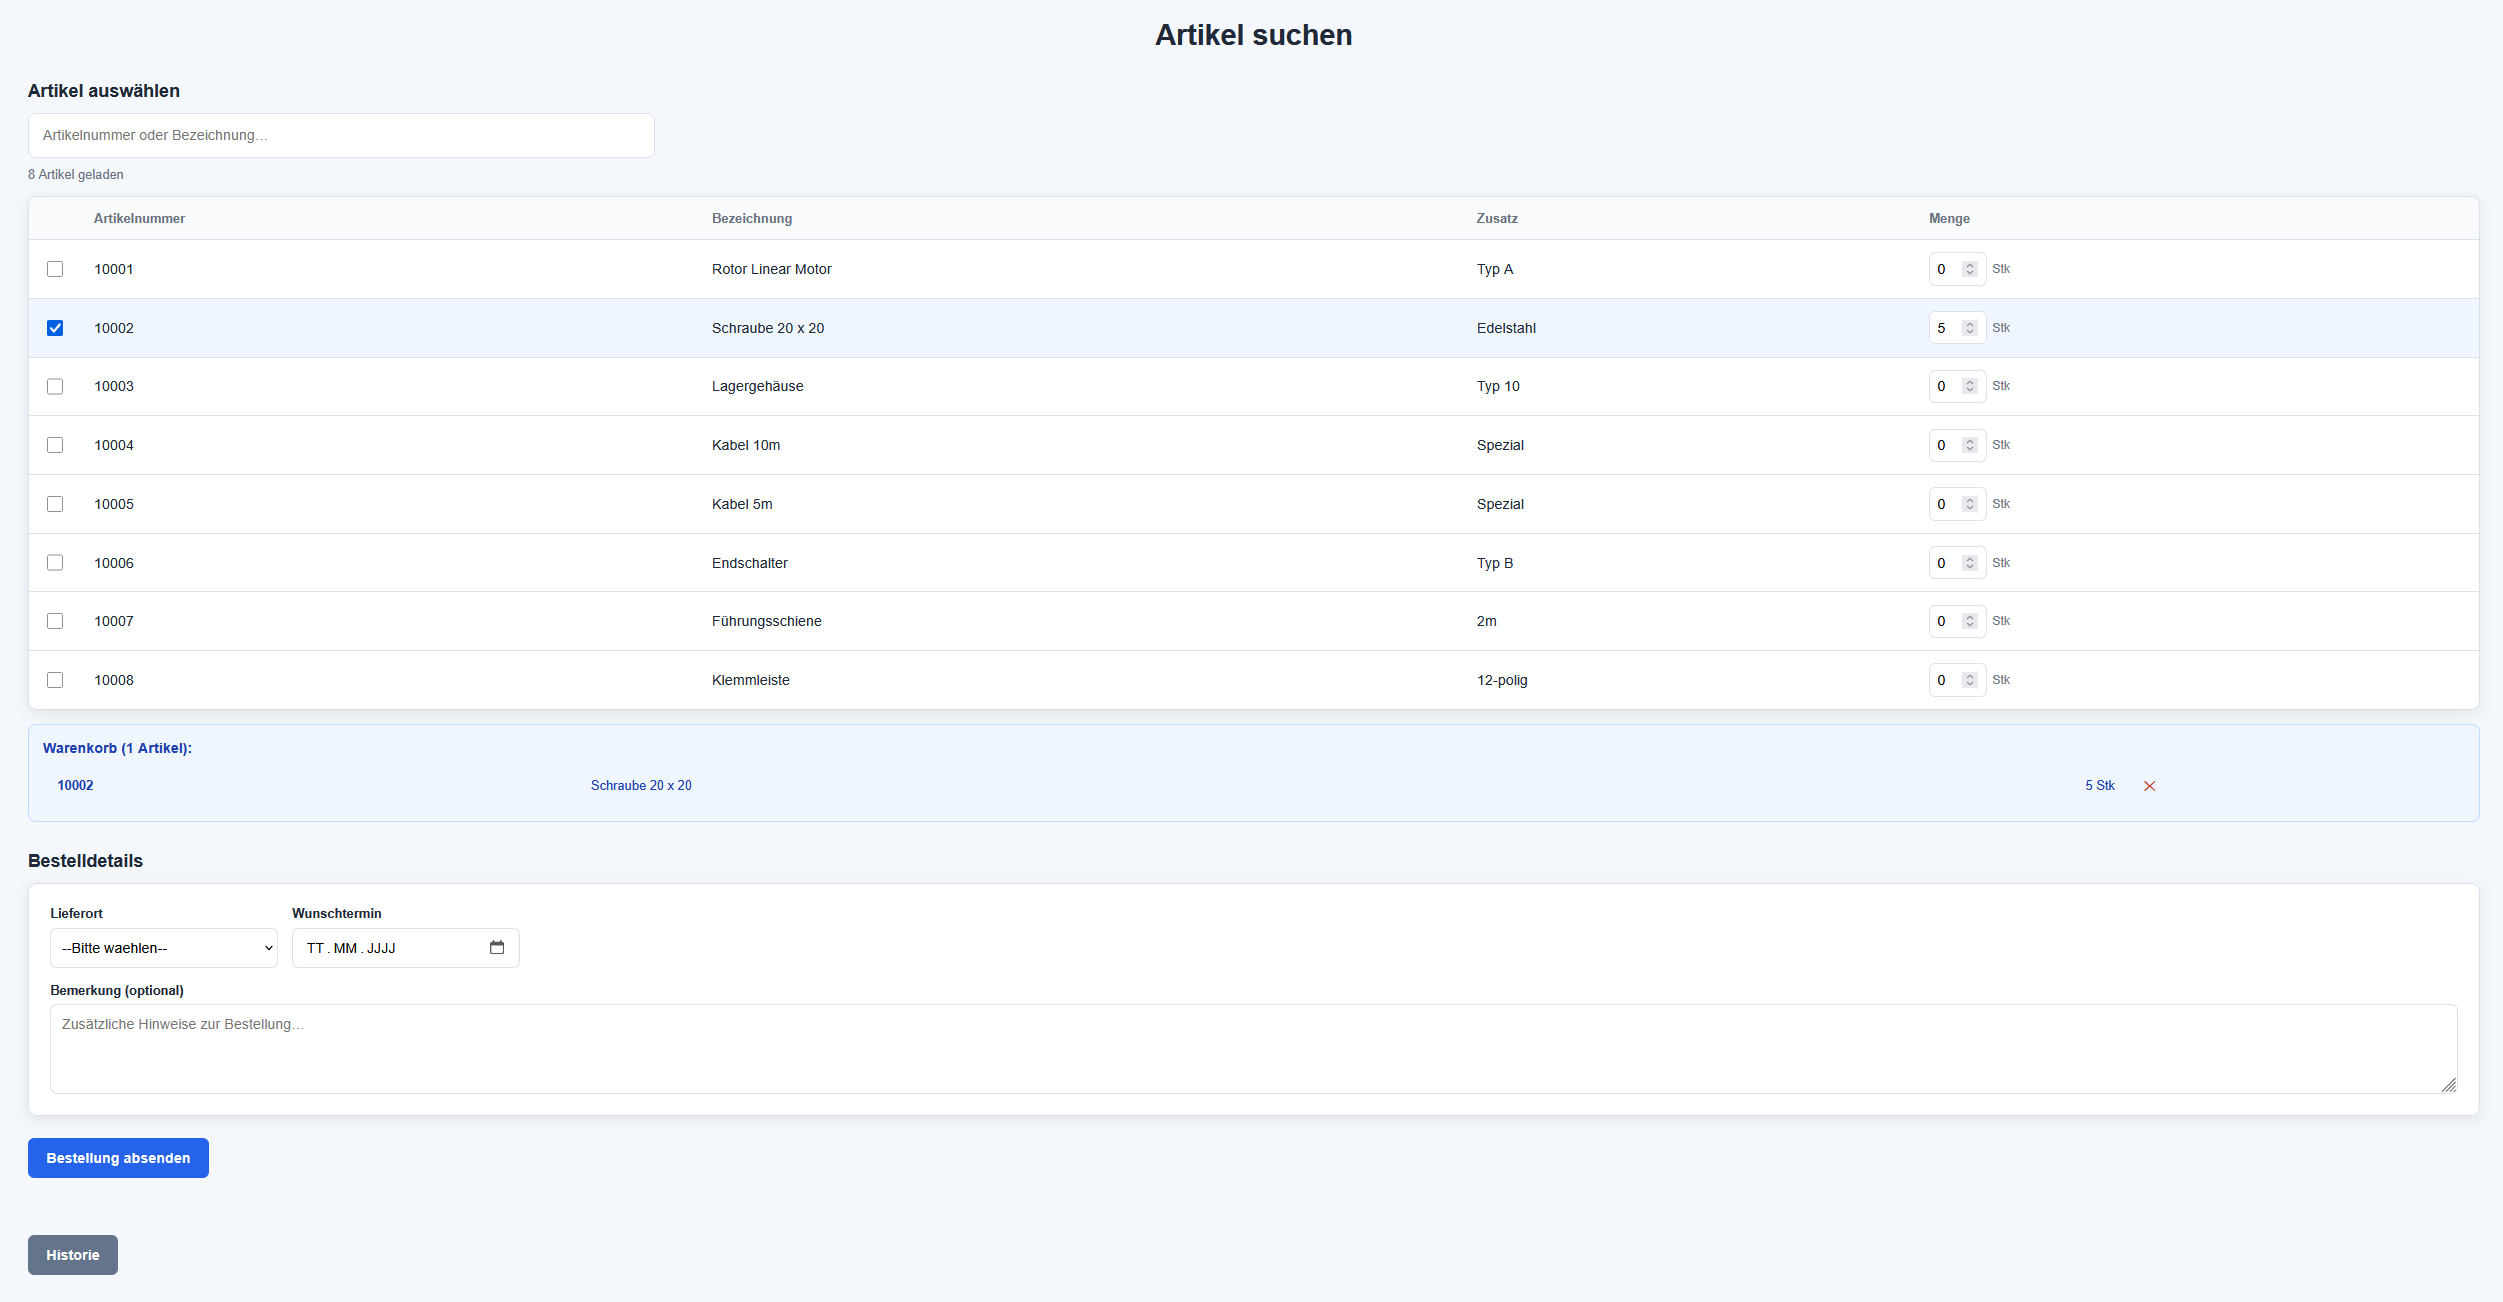
Task: Tick the checkbox for Lagergehäuse 10003
Action: [x=55, y=386]
